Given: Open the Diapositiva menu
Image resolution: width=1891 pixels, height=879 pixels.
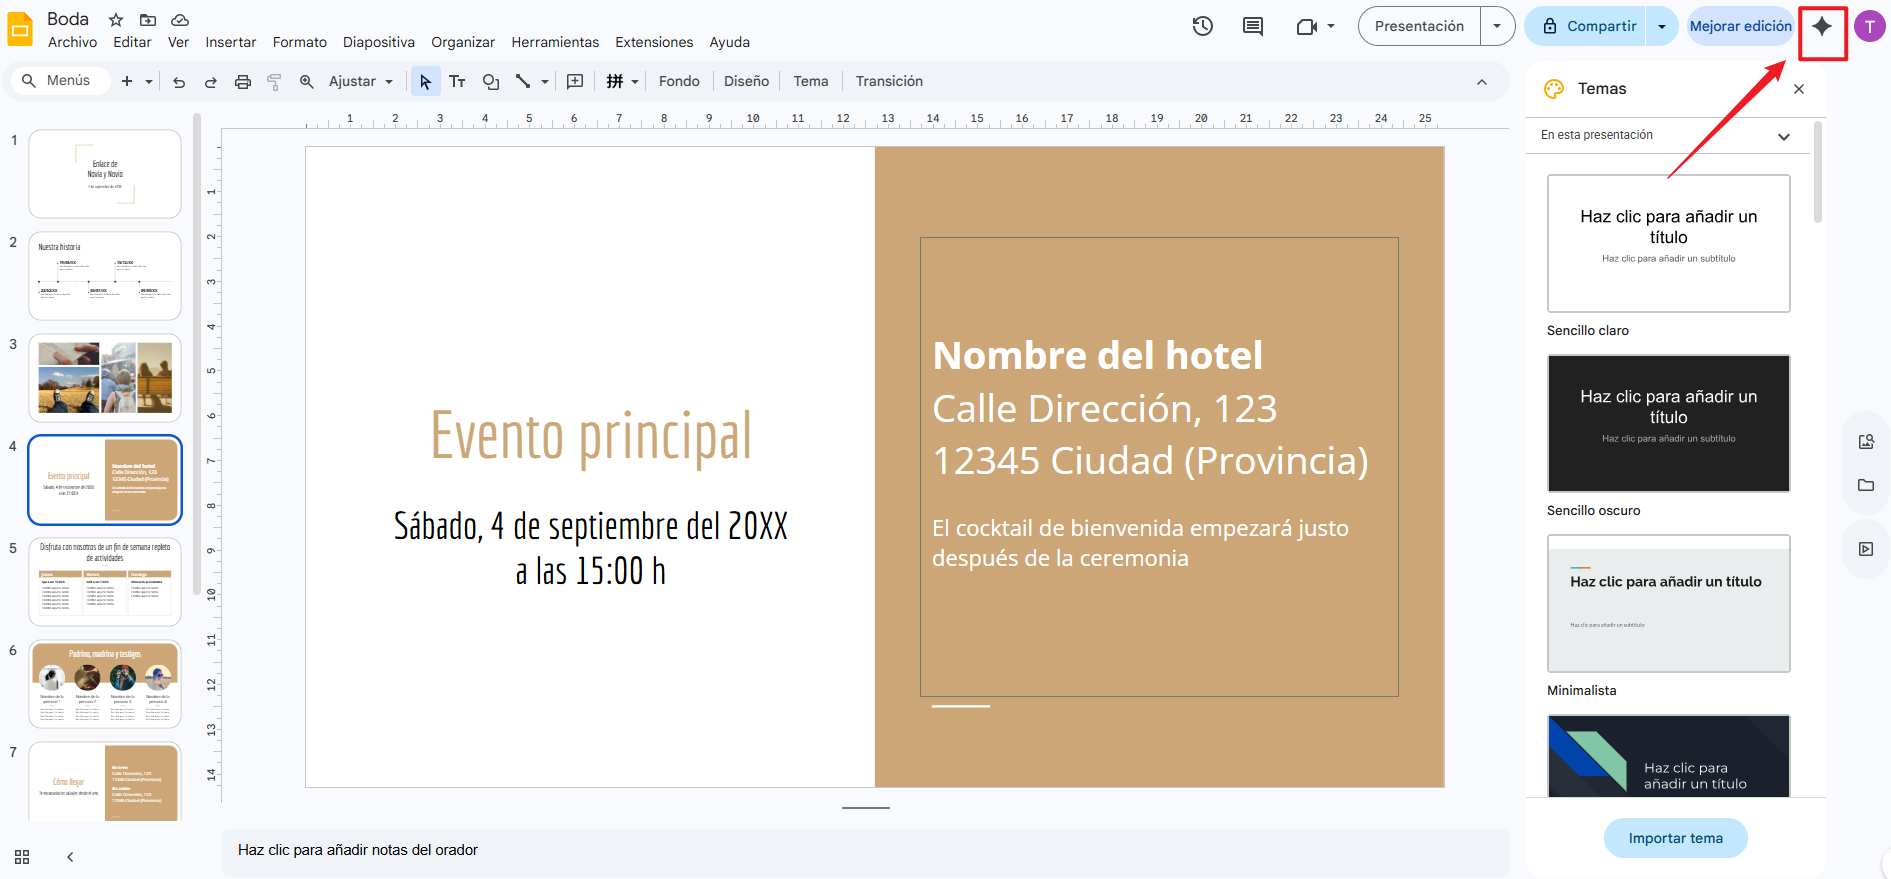Looking at the screenshot, I should click(x=379, y=42).
